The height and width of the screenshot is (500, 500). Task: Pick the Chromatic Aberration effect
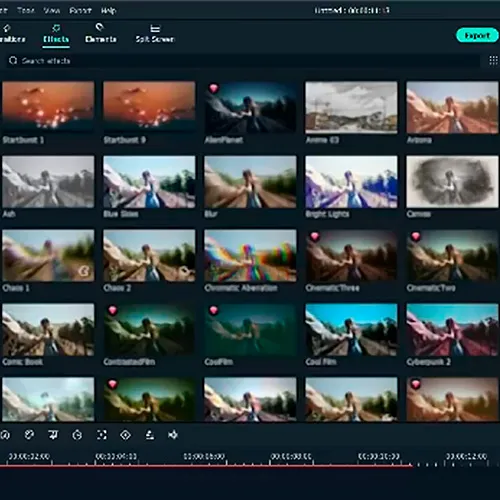point(250,255)
